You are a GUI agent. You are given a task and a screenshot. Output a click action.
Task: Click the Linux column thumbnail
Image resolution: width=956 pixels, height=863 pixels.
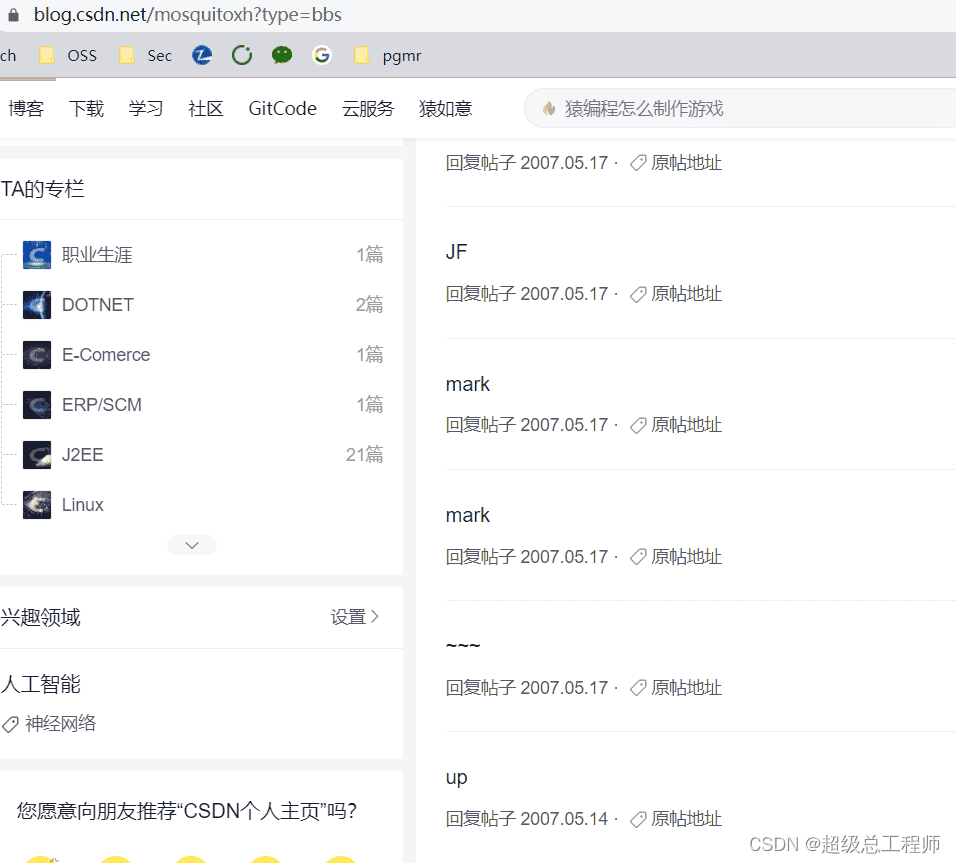37,504
